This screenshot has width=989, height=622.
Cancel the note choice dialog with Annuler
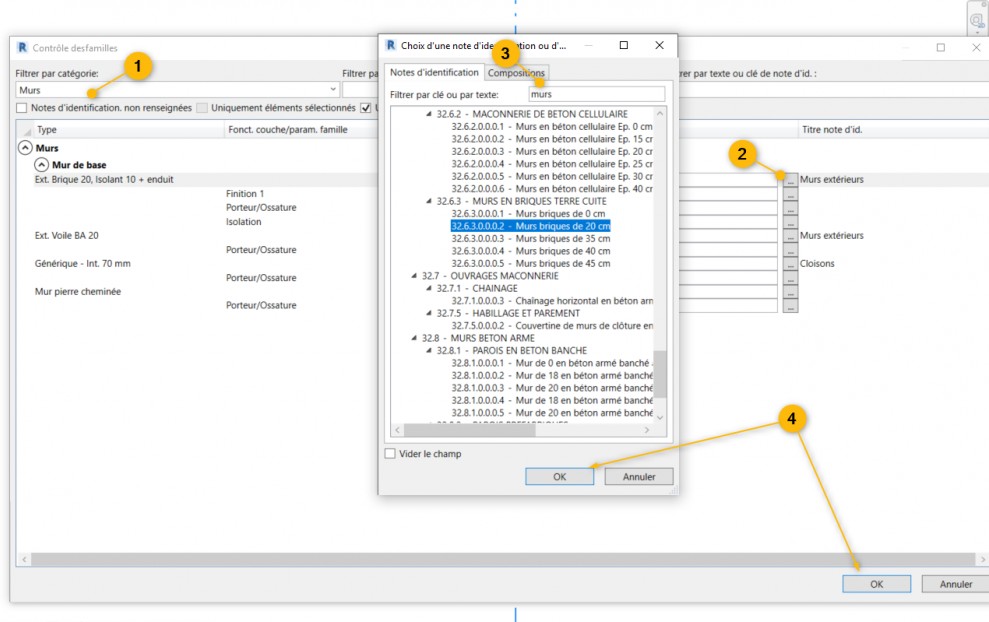pyautogui.click(x=639, y=477)
